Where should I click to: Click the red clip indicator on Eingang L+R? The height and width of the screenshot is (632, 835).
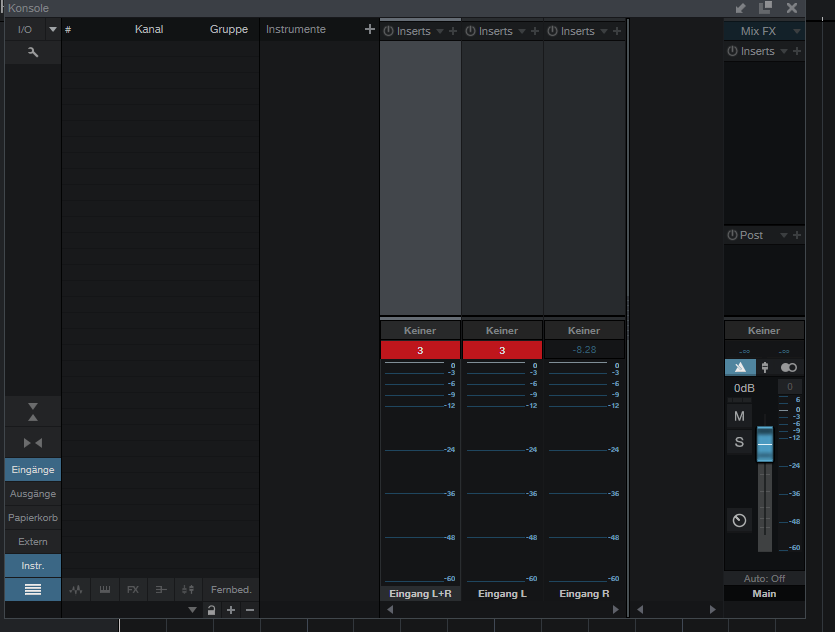[x=420, y=350]
